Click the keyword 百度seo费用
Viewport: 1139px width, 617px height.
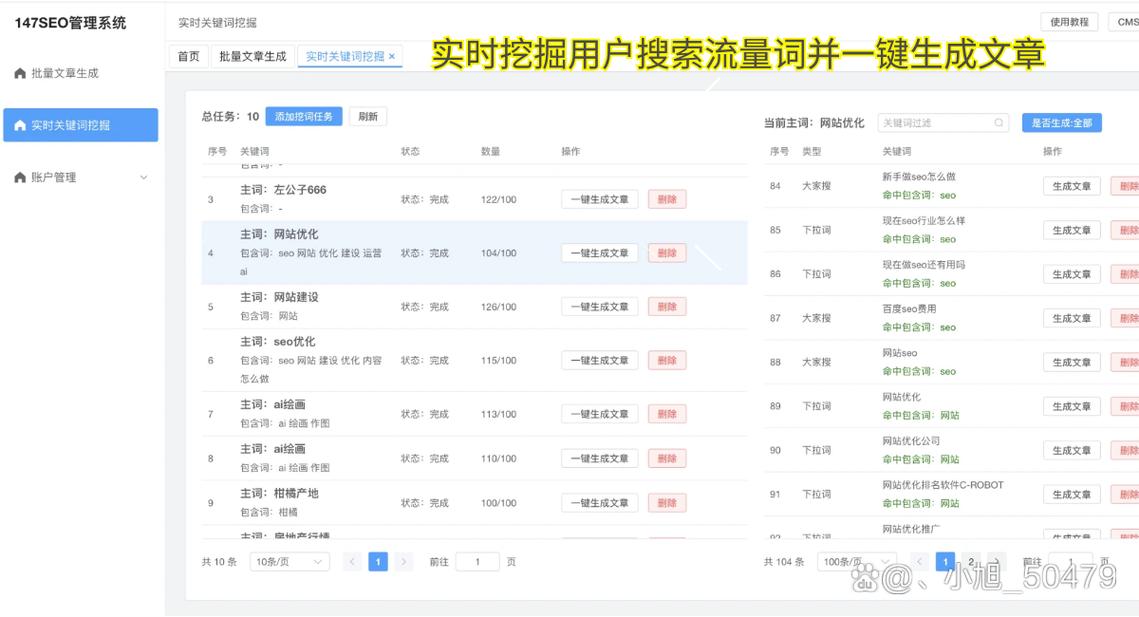click(x=909, y=309)
